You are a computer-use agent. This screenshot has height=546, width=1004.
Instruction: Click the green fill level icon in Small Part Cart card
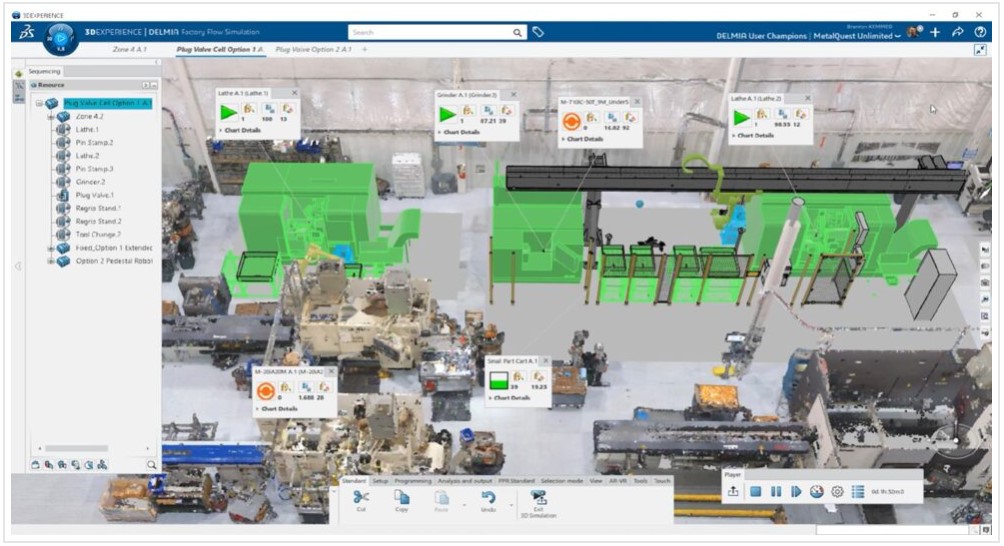[x=498, y=381]
